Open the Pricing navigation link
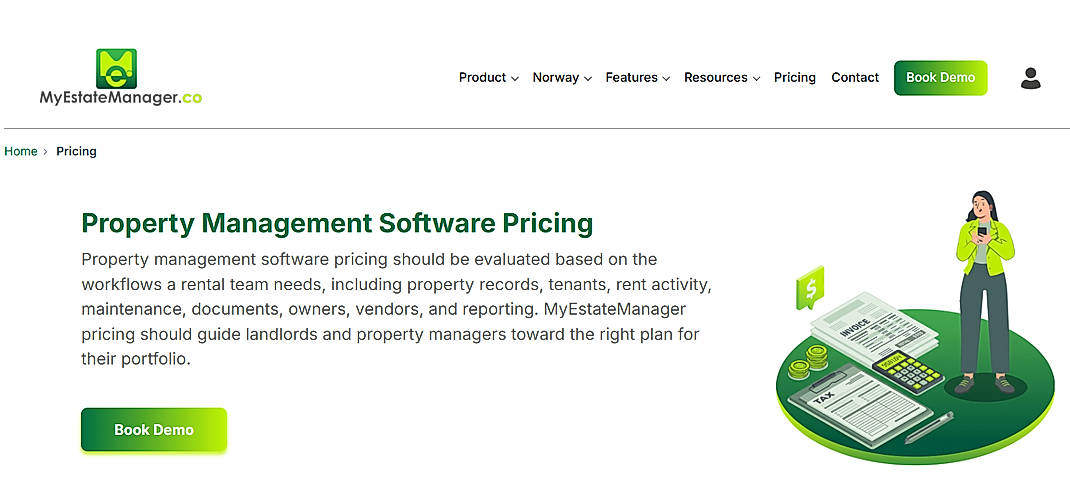The width and height of the screenshot is (1070, 482). coord(794,78)
